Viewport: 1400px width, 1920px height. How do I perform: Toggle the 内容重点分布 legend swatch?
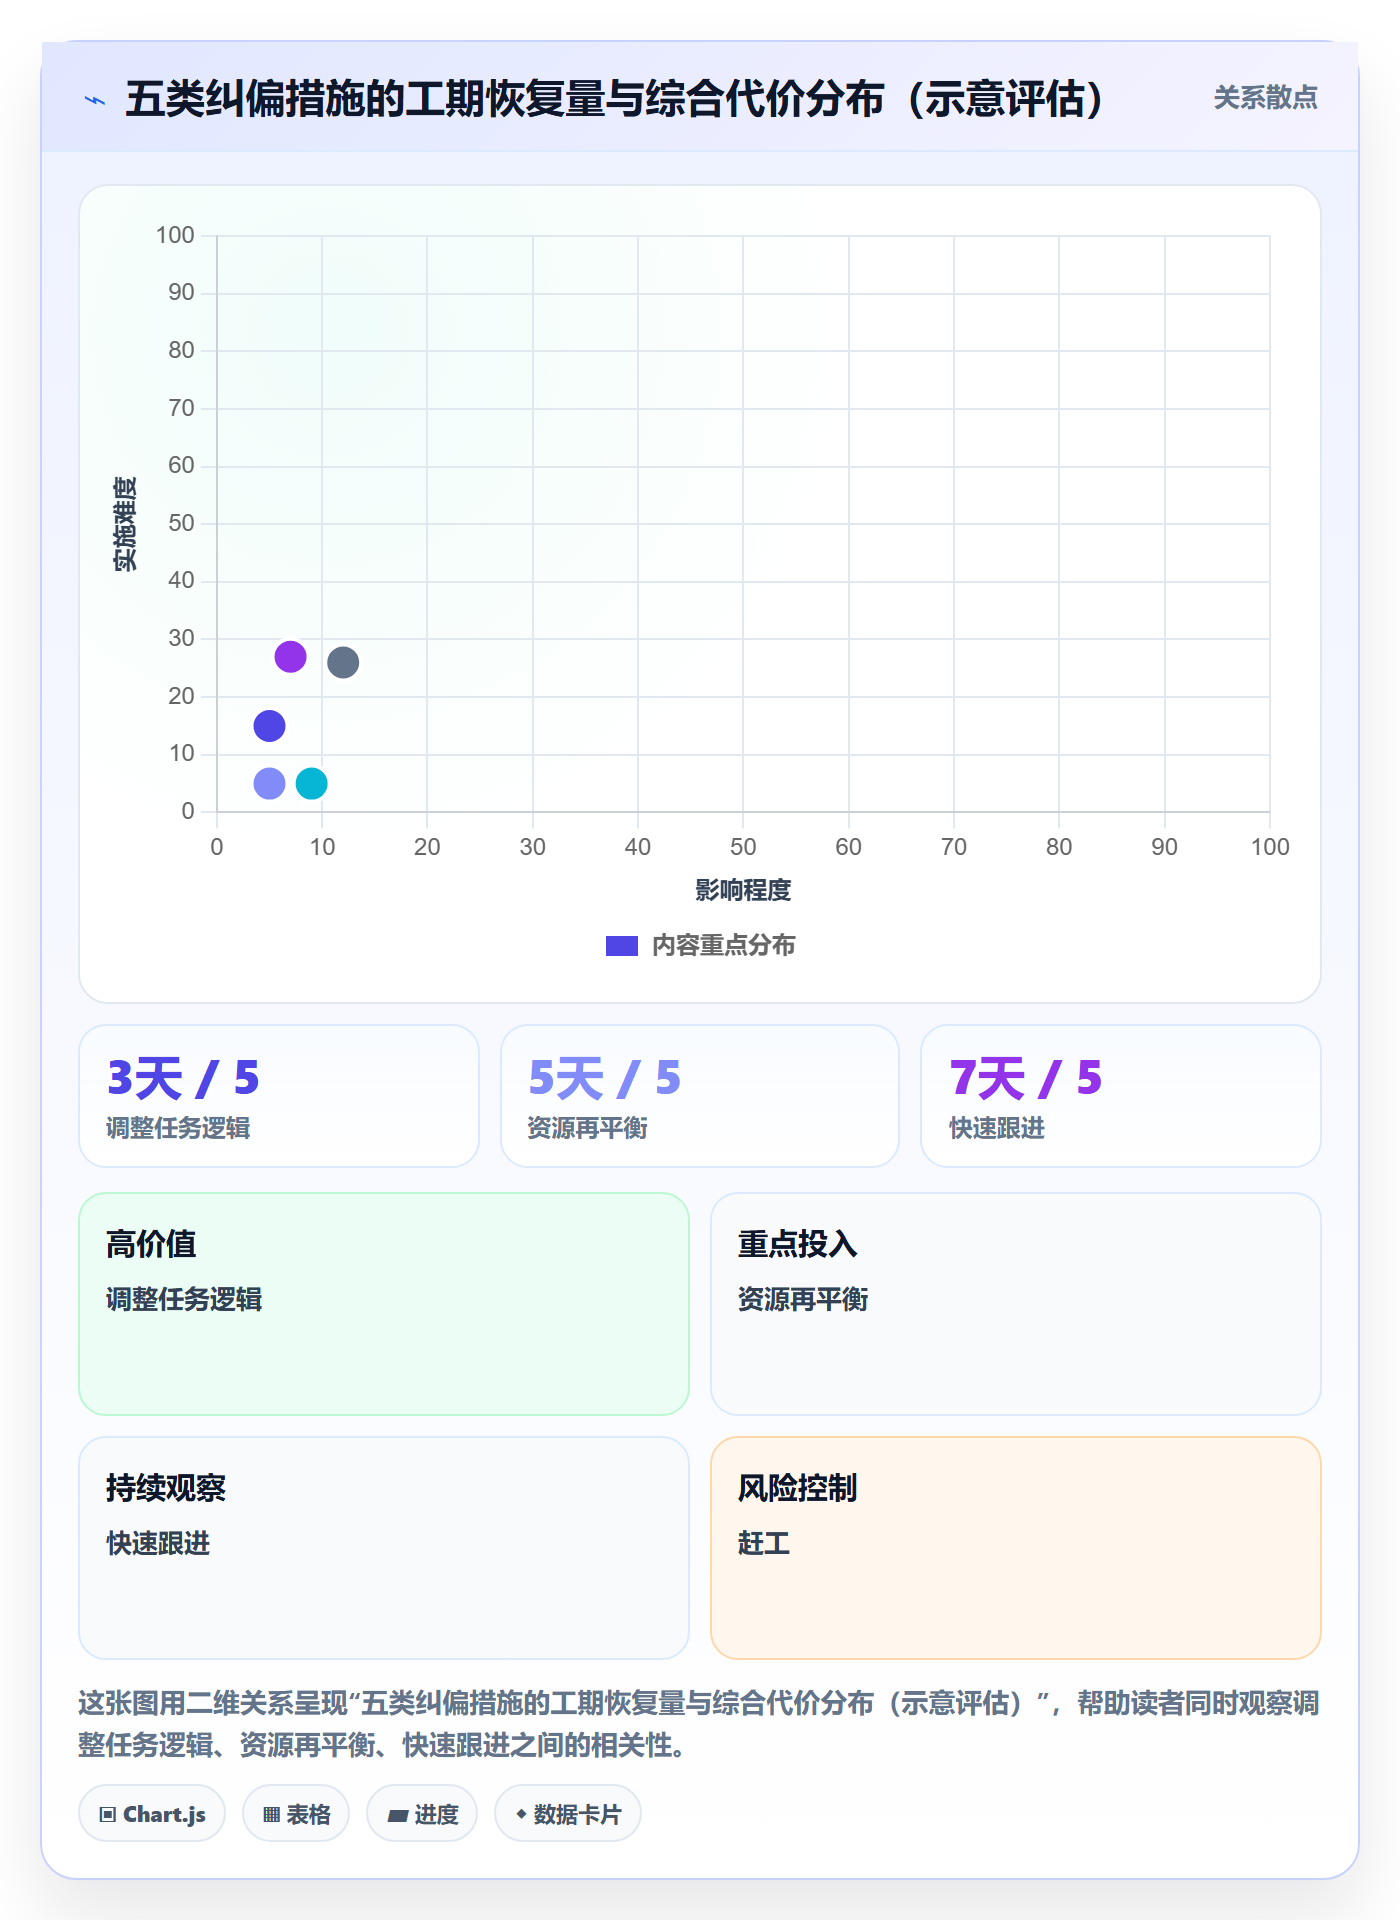[622, 946]
